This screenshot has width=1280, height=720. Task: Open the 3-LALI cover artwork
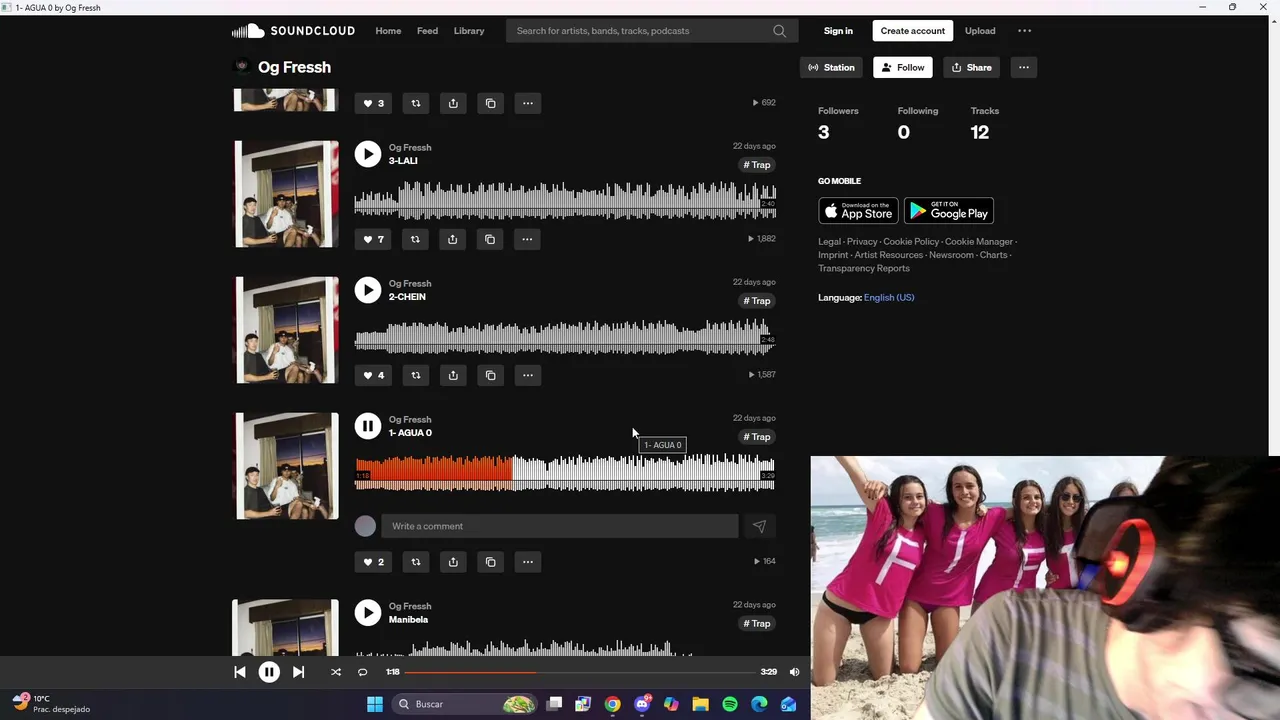pyautogui.click(x=286, y=193)
